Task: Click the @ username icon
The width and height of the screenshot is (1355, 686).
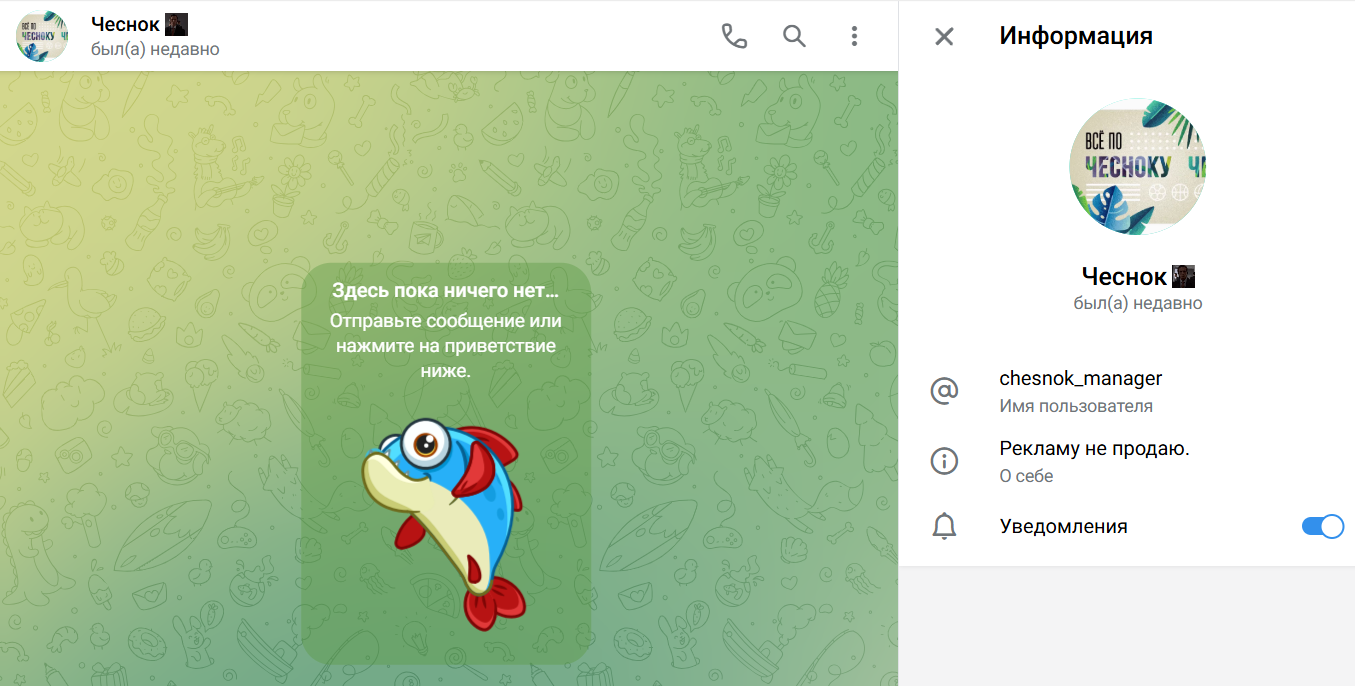Action: (944, 391)
